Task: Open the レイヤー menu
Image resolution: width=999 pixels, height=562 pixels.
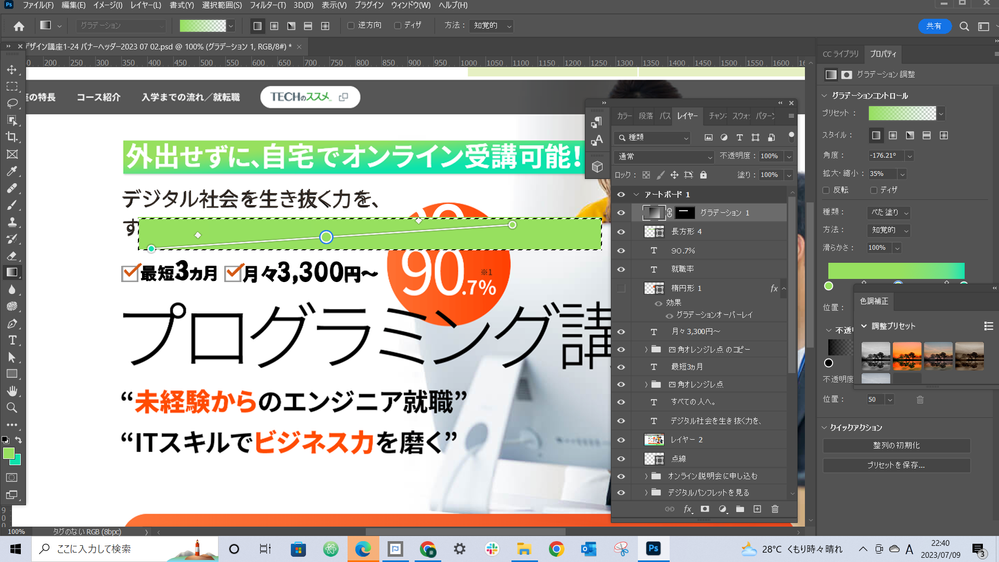Action: click(x=145, y=5)
